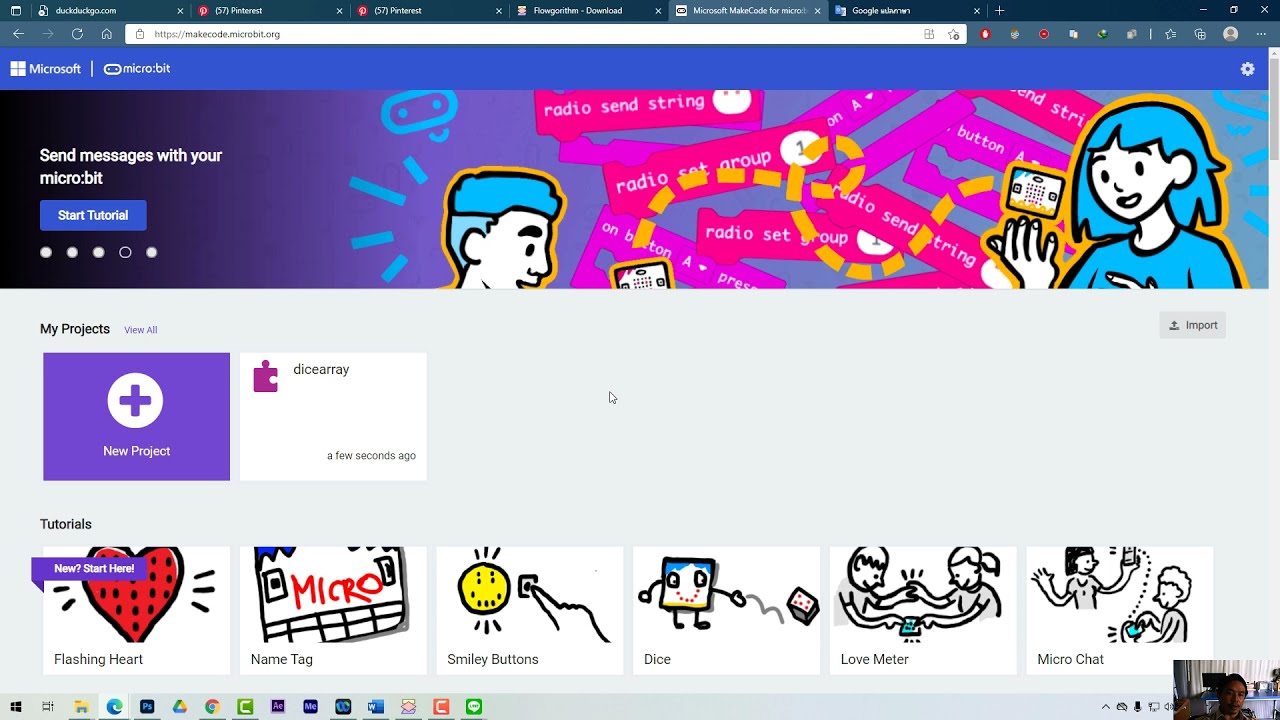The image size is (1280, 720).
Task: Open the browser profile avatar
Action: coord(1231,34)
